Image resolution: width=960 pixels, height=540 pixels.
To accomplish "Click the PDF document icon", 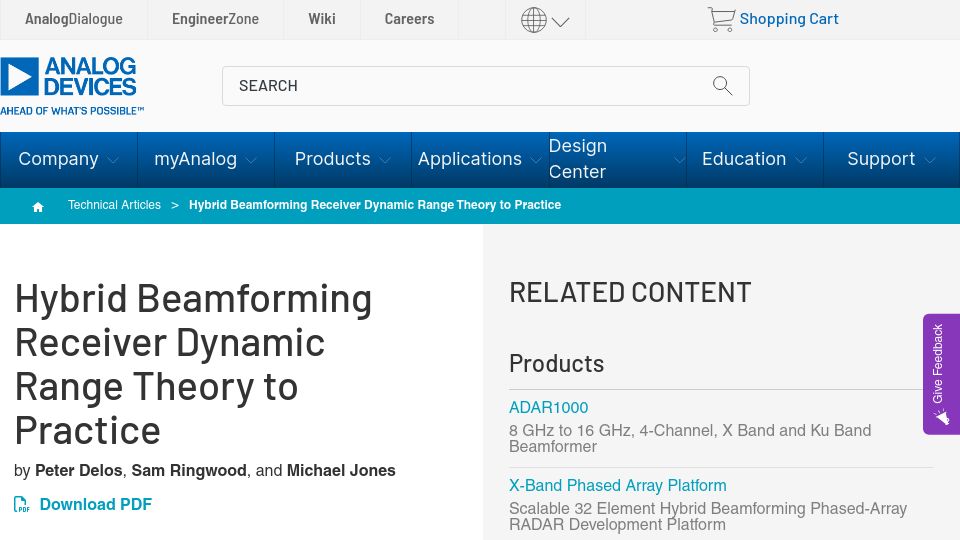I will coord(21,504).
